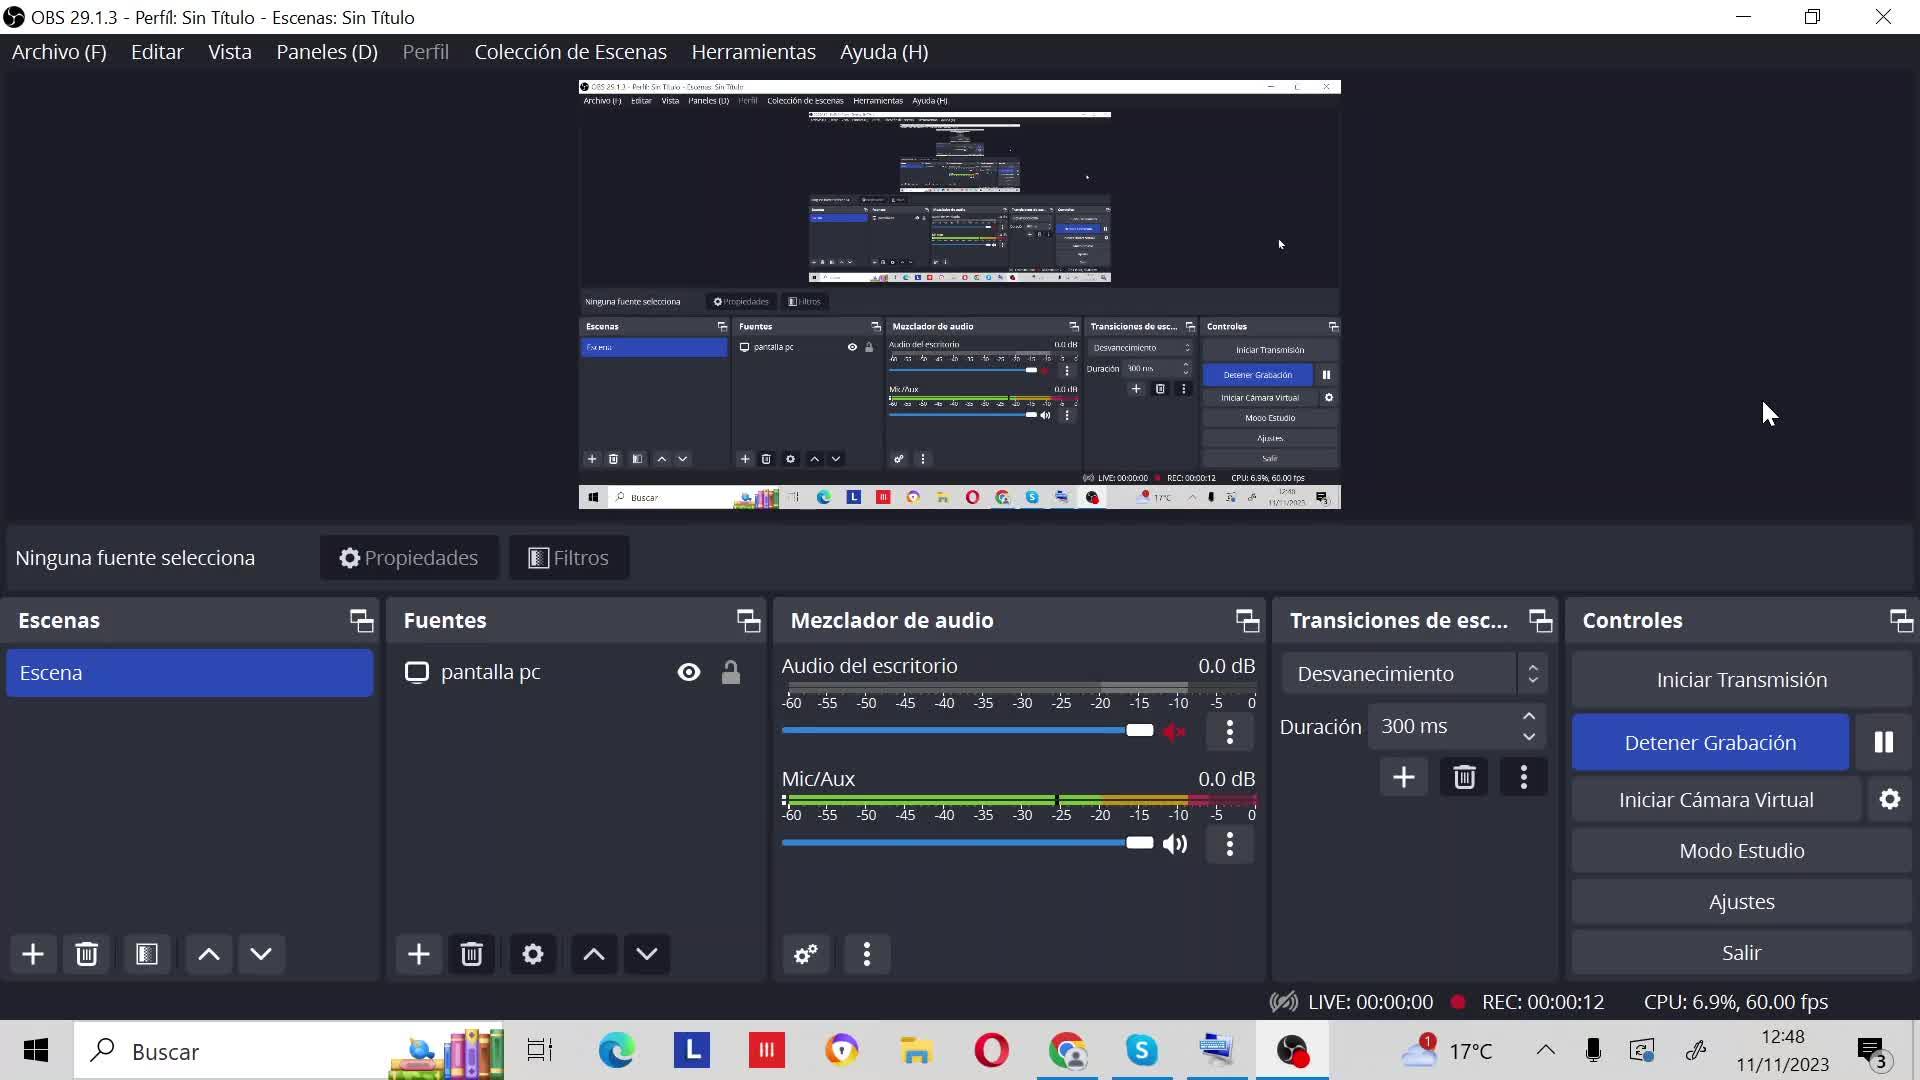Open Desvanecimiento transition dropdown
Screen dimensions: 1920x1080
point(1414,674)
